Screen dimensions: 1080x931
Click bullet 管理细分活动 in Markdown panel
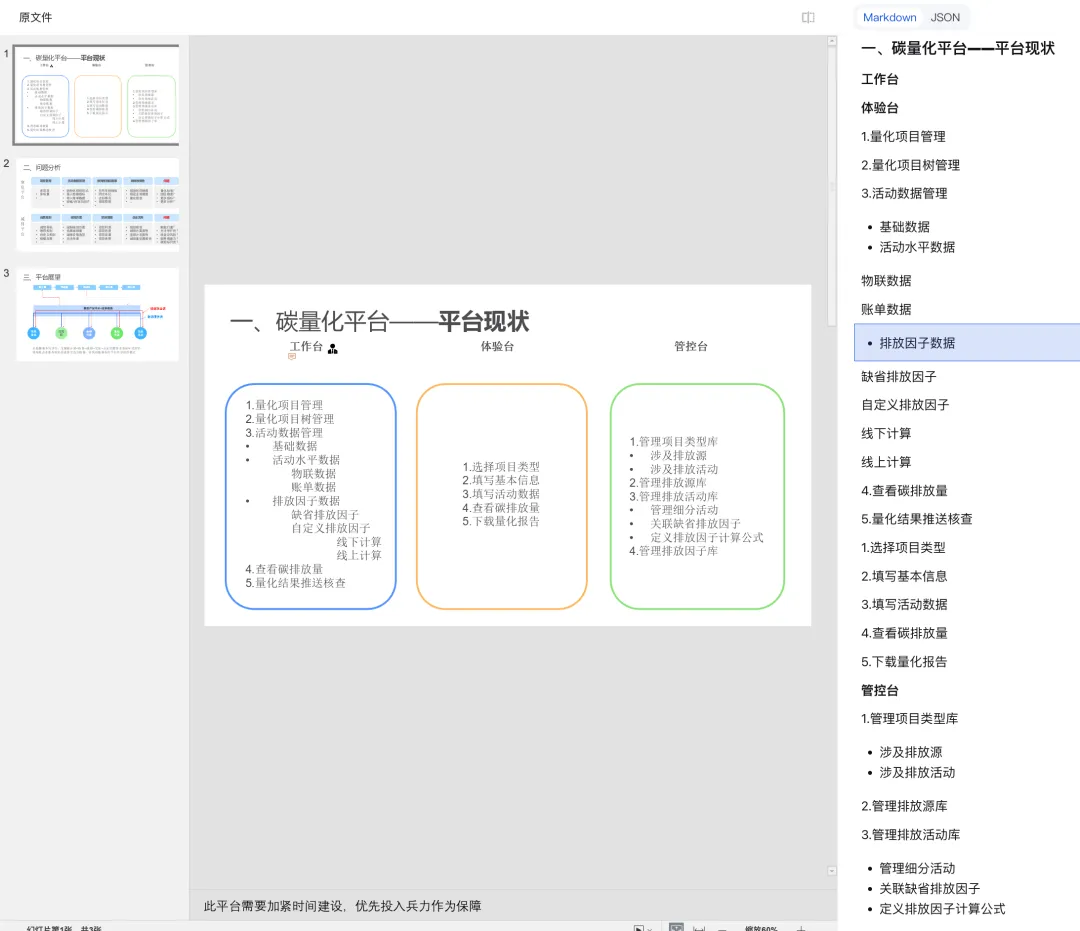pyautogui.click(x=917, y=868)
